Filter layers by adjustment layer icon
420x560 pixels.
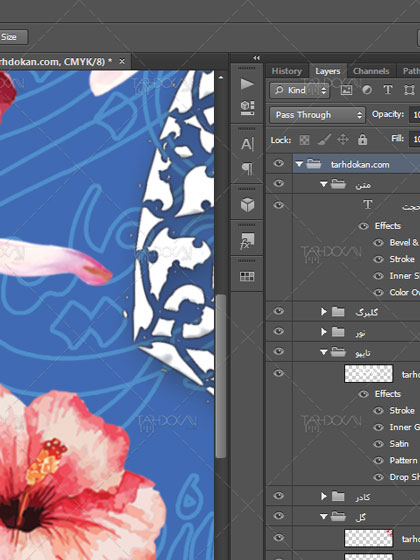coord(367,90)
